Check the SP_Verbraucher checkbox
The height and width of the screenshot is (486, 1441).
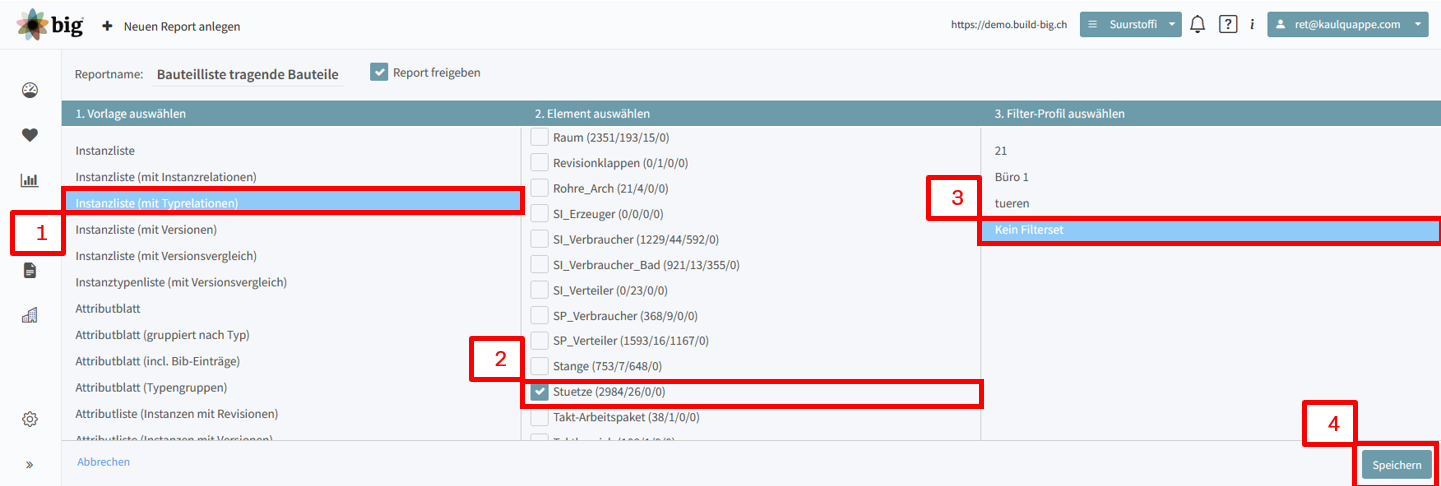[x=540, y=315]
